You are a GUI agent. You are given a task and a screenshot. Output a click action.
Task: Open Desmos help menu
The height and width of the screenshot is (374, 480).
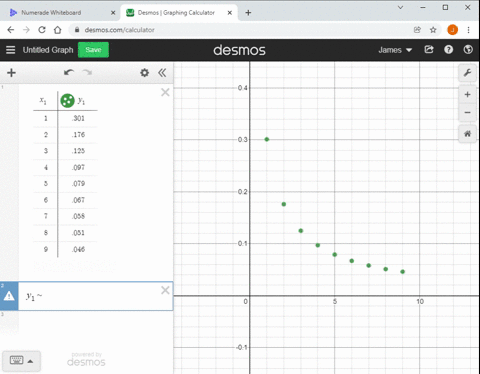[448, 50]
